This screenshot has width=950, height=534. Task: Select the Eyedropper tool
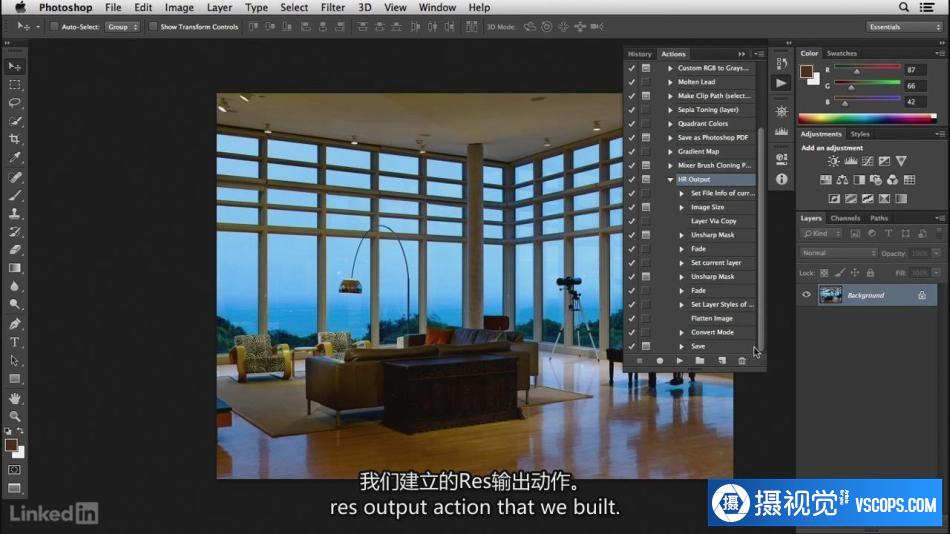click(15, 158)
